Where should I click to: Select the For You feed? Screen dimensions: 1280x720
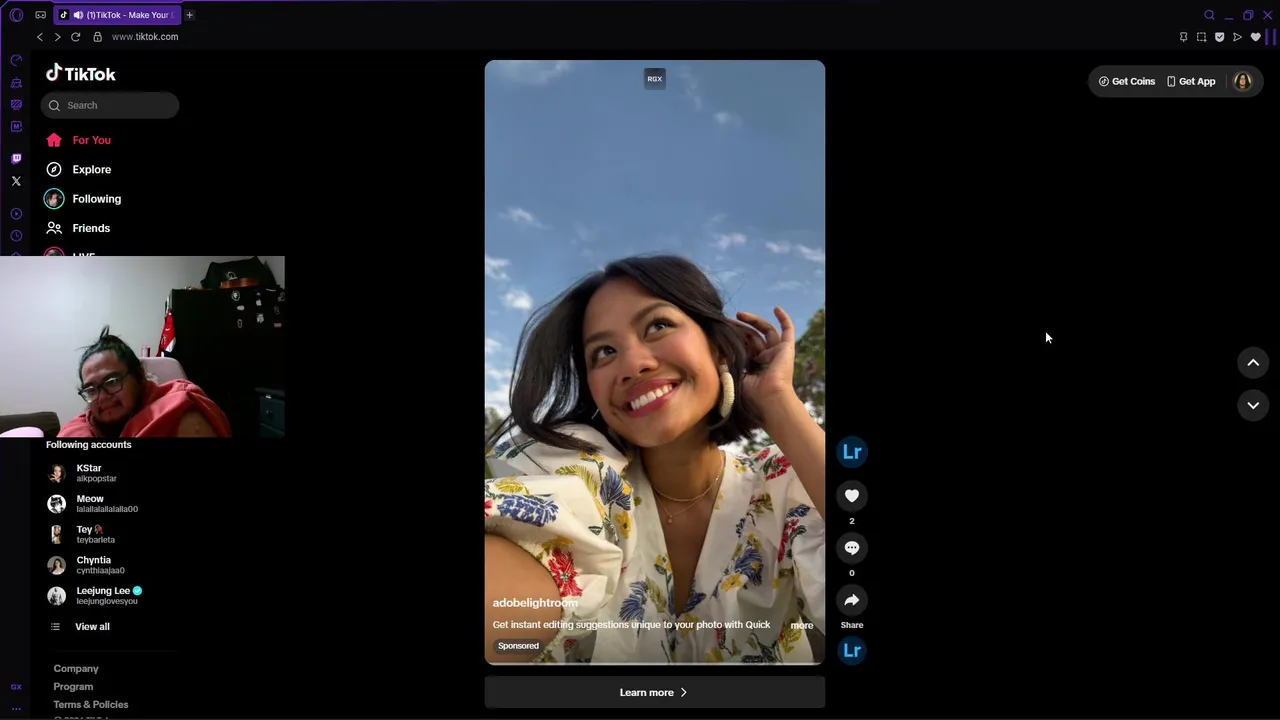click(x=78, y=140)
